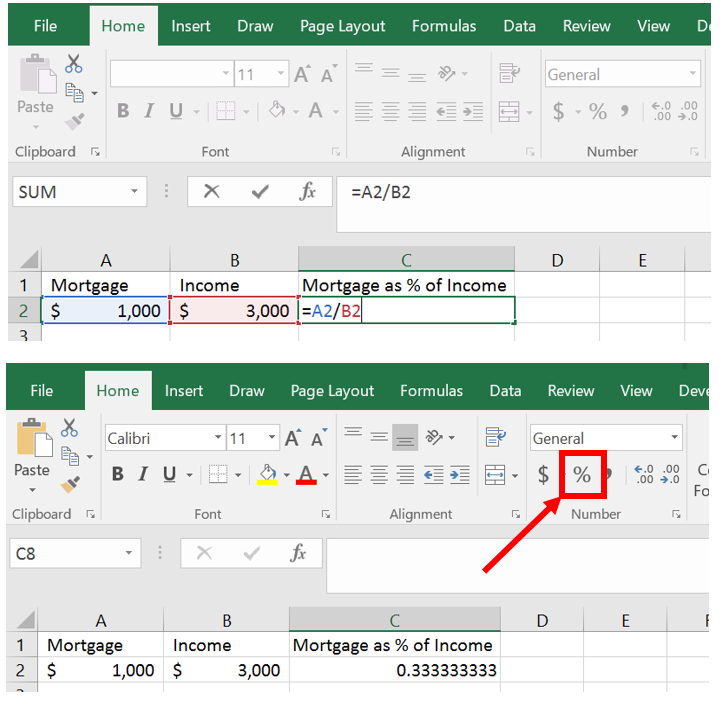Image resolution: width=727 pixels, height=708 pixels.
Task: Expand Name Box dropdown showing SUM
Action: tap(134, 191)
